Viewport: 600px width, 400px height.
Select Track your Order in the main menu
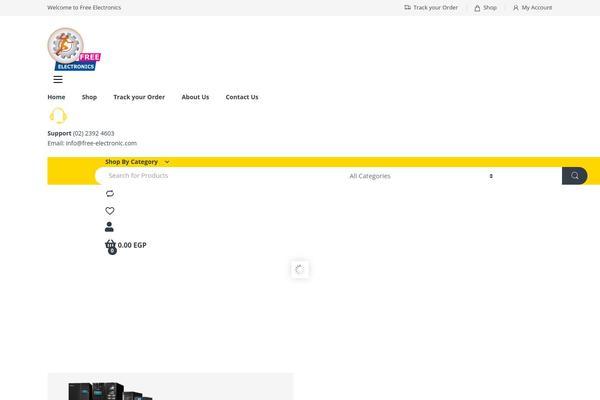tap(139, 97)
